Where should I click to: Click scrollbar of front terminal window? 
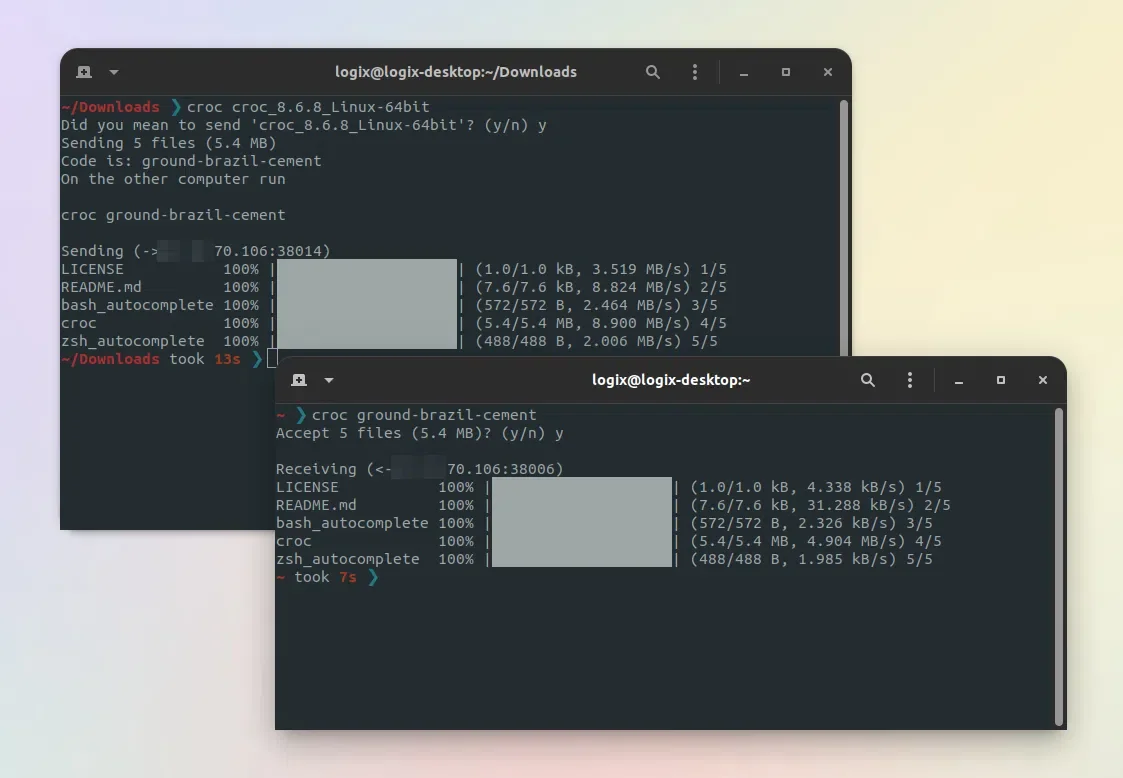pos(1059,567)
